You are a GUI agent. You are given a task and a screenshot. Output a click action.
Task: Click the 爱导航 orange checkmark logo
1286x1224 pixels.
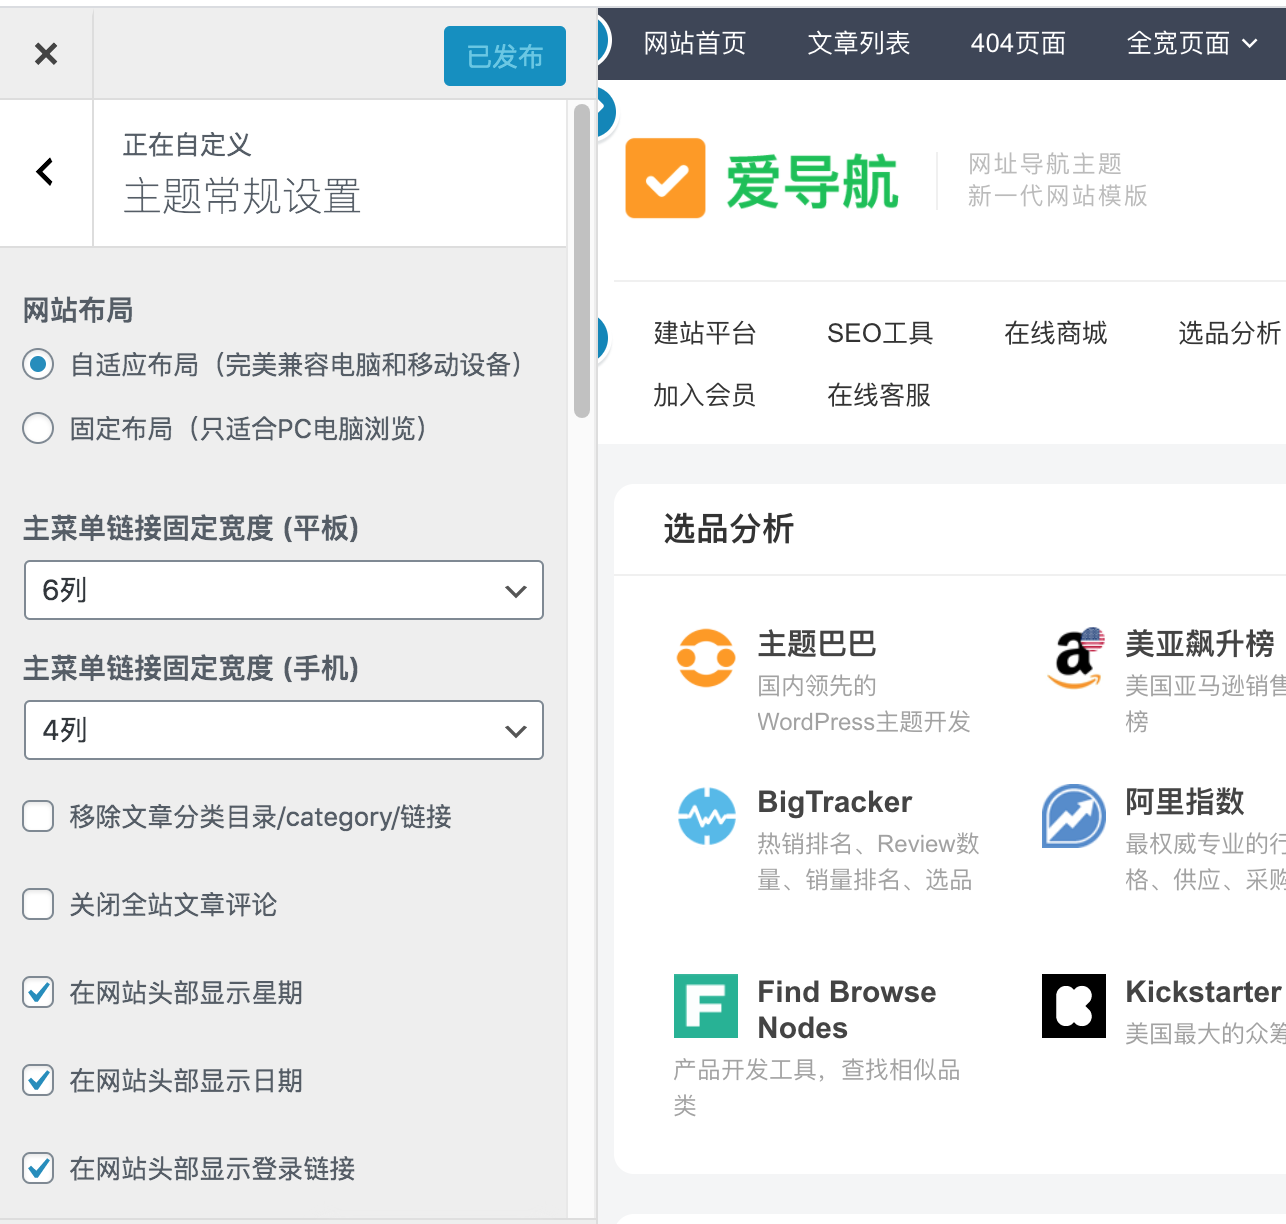665,178
